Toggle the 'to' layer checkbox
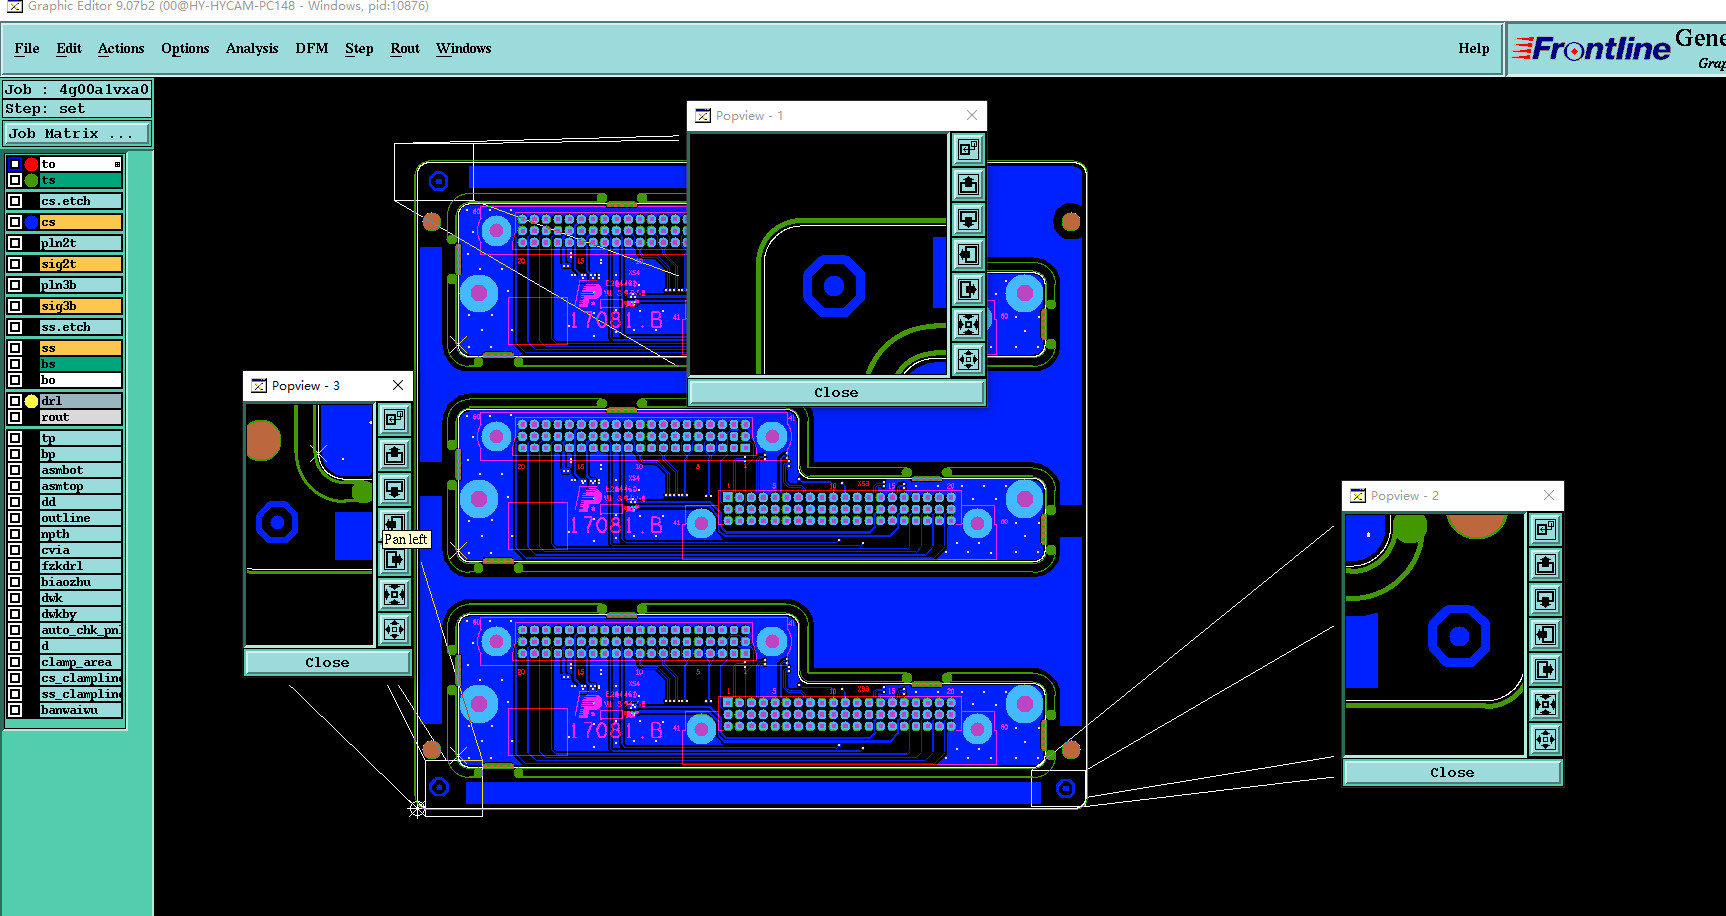 pyautogui.click(x=15, y=164)
